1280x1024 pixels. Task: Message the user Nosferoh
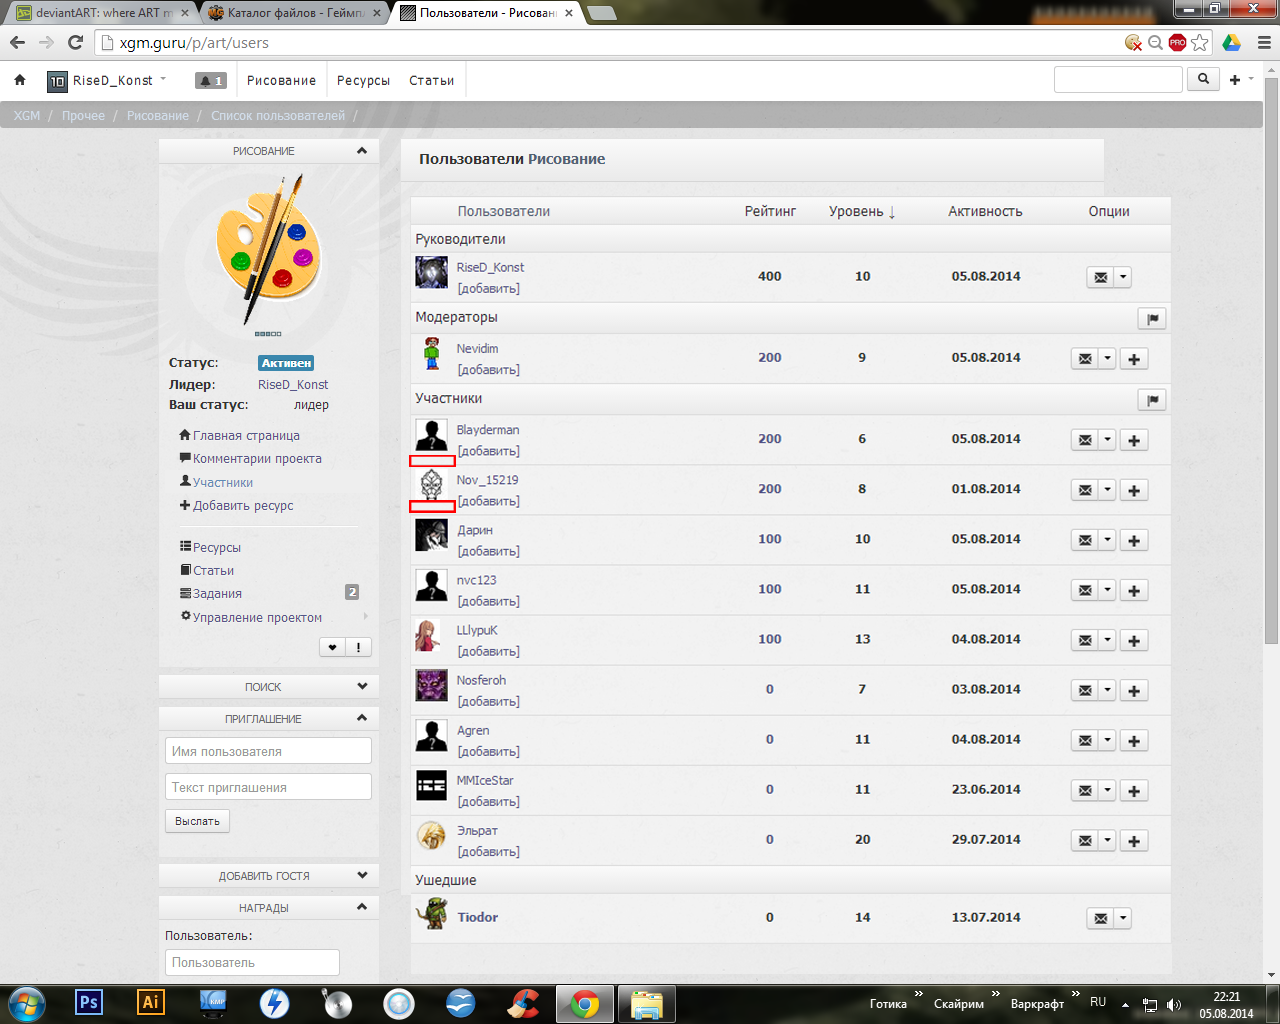tap(1085, 689)
